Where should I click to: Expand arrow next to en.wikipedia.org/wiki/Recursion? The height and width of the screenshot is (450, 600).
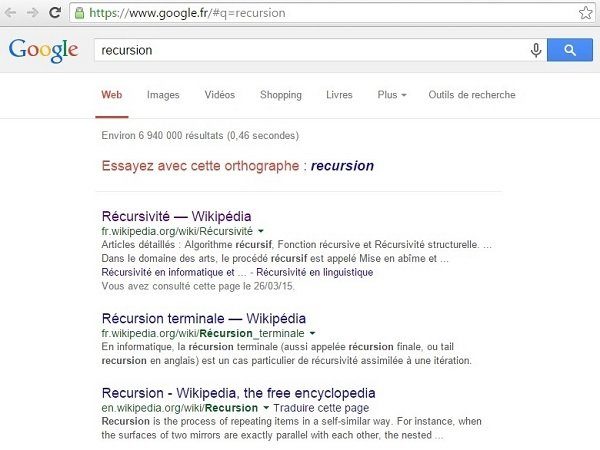coord(266,408)
